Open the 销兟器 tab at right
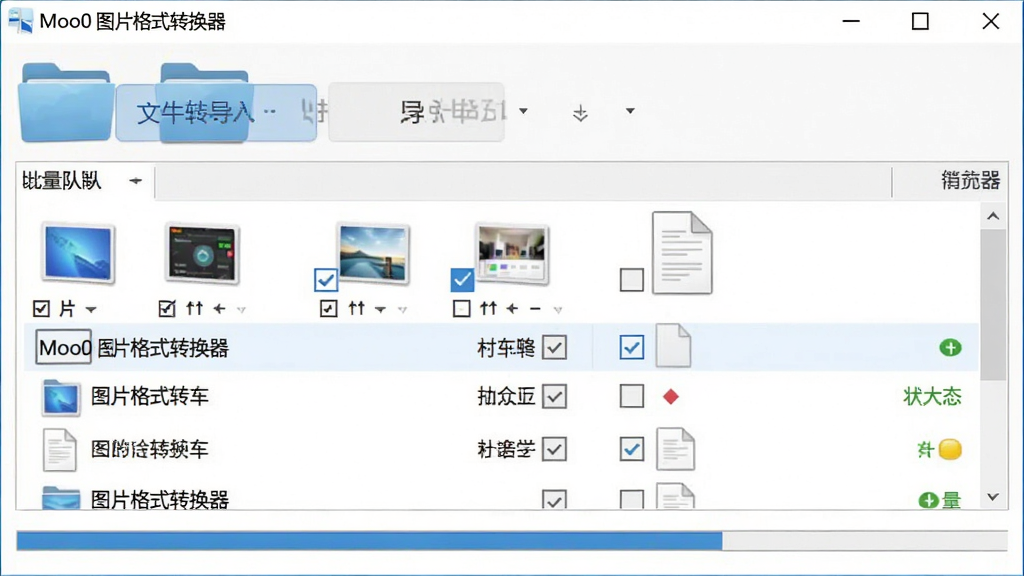The image size is (1024, 576). click(970, 180)
